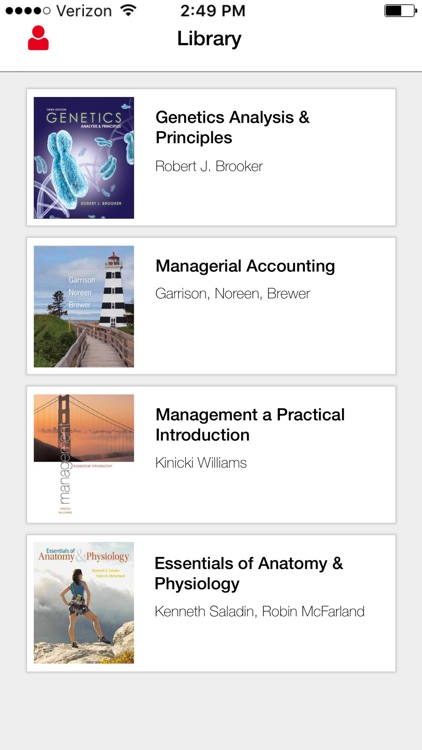Tap blank space inside Managerial Accounting card
The width and height of the screenshot is (422, 750).
(x=268, y=340)
